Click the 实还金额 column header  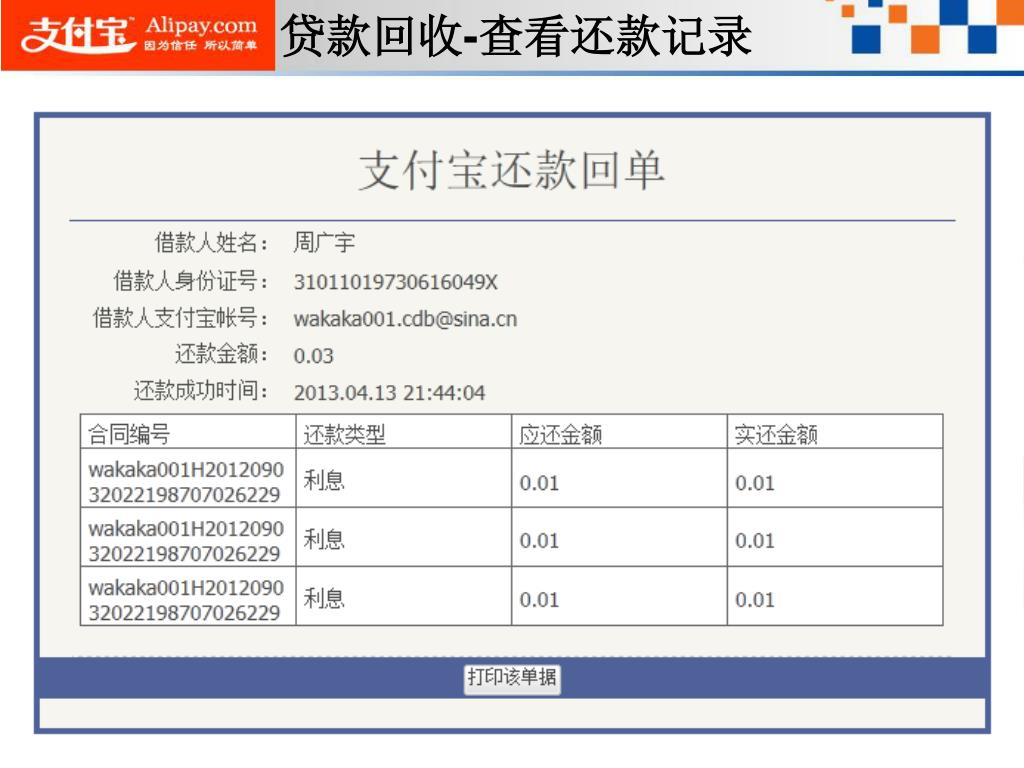point(835,432)
